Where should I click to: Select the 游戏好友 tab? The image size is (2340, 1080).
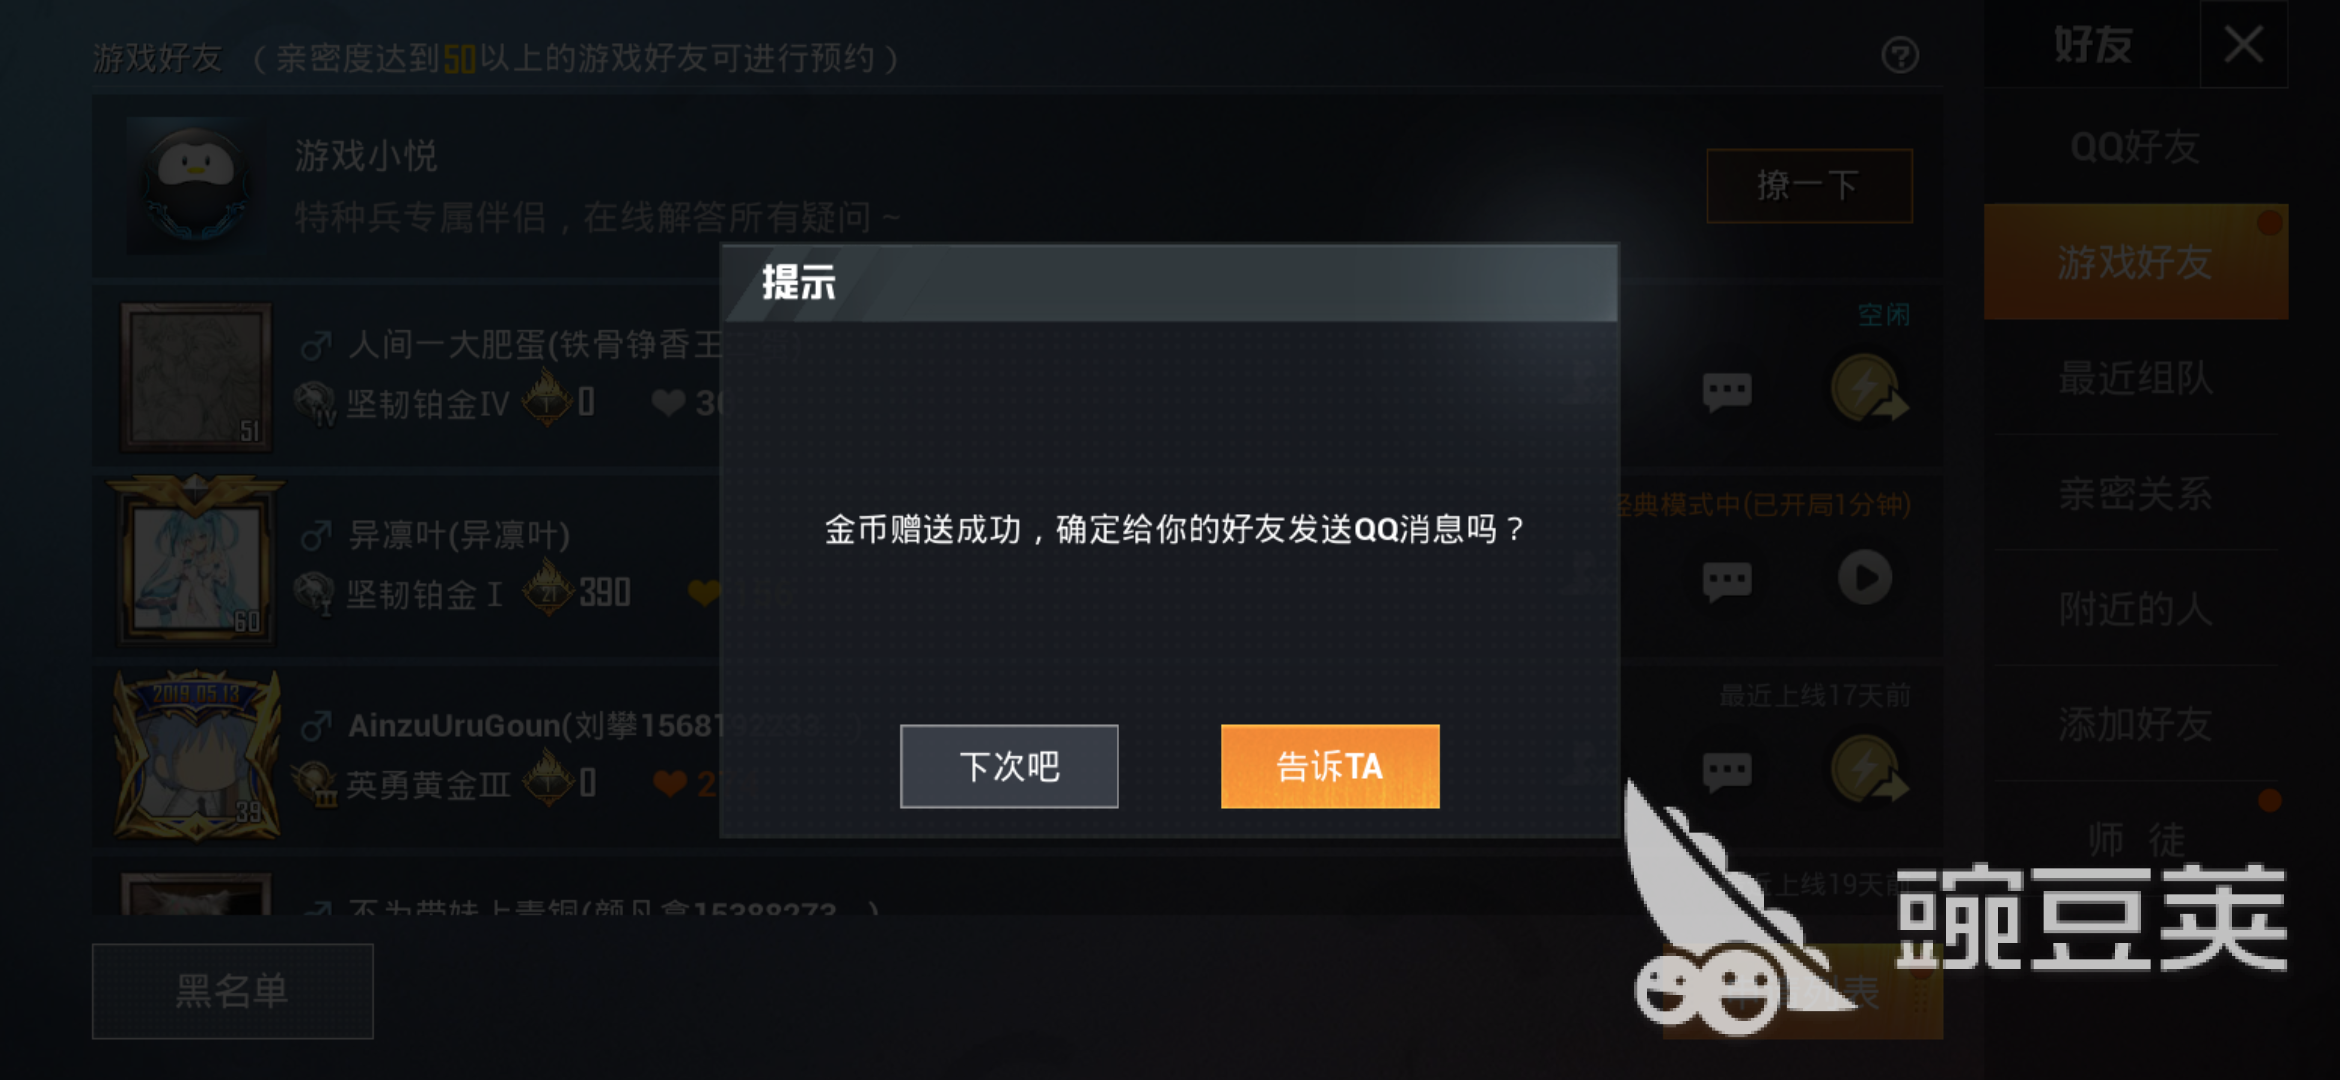click(2135, 262)
